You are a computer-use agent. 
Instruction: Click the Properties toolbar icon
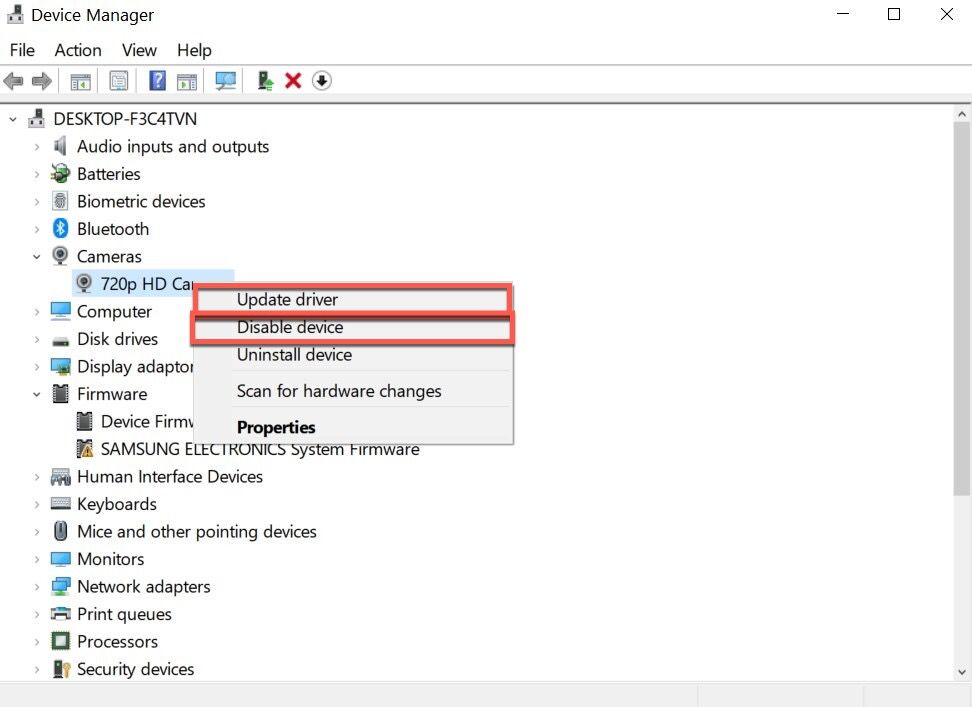(119, 81)
